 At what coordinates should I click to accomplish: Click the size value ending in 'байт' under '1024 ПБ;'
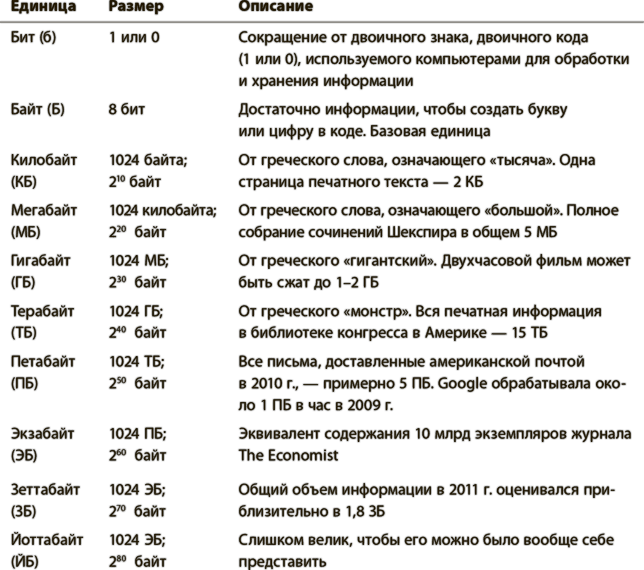point(137,455)
